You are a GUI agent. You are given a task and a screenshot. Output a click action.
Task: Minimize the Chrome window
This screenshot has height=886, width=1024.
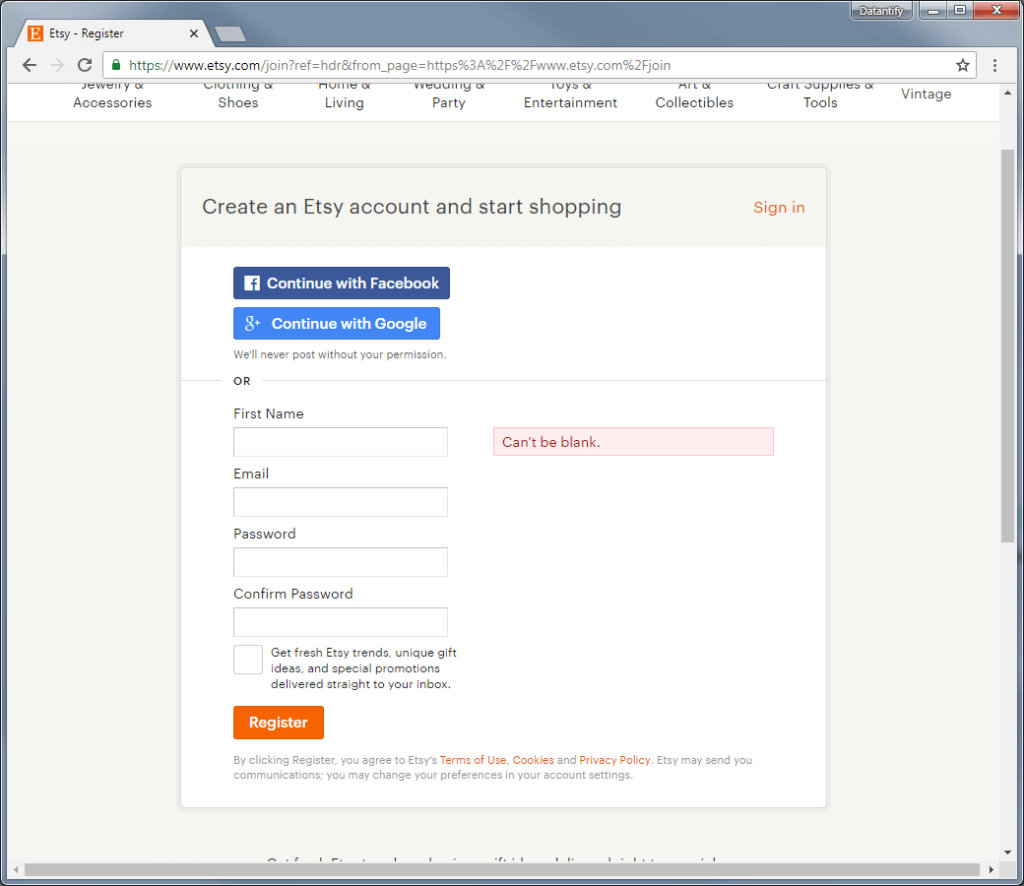[x=933, y=10]
